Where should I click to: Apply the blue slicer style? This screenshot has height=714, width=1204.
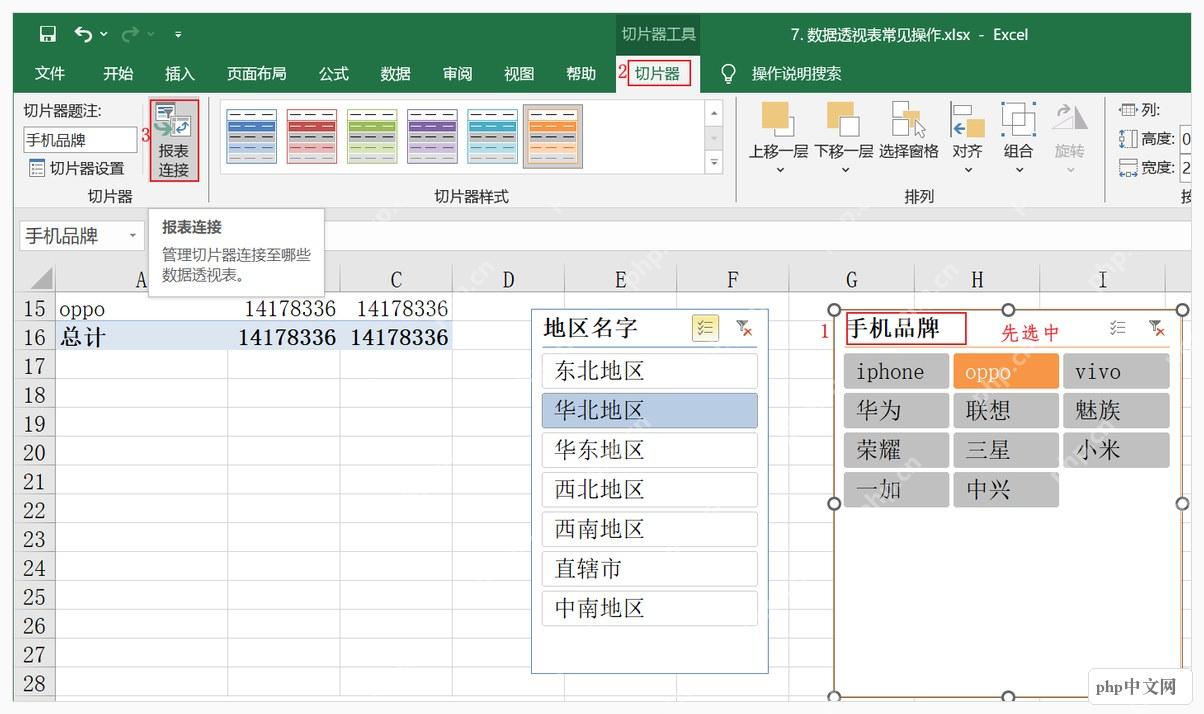point(252,137)
